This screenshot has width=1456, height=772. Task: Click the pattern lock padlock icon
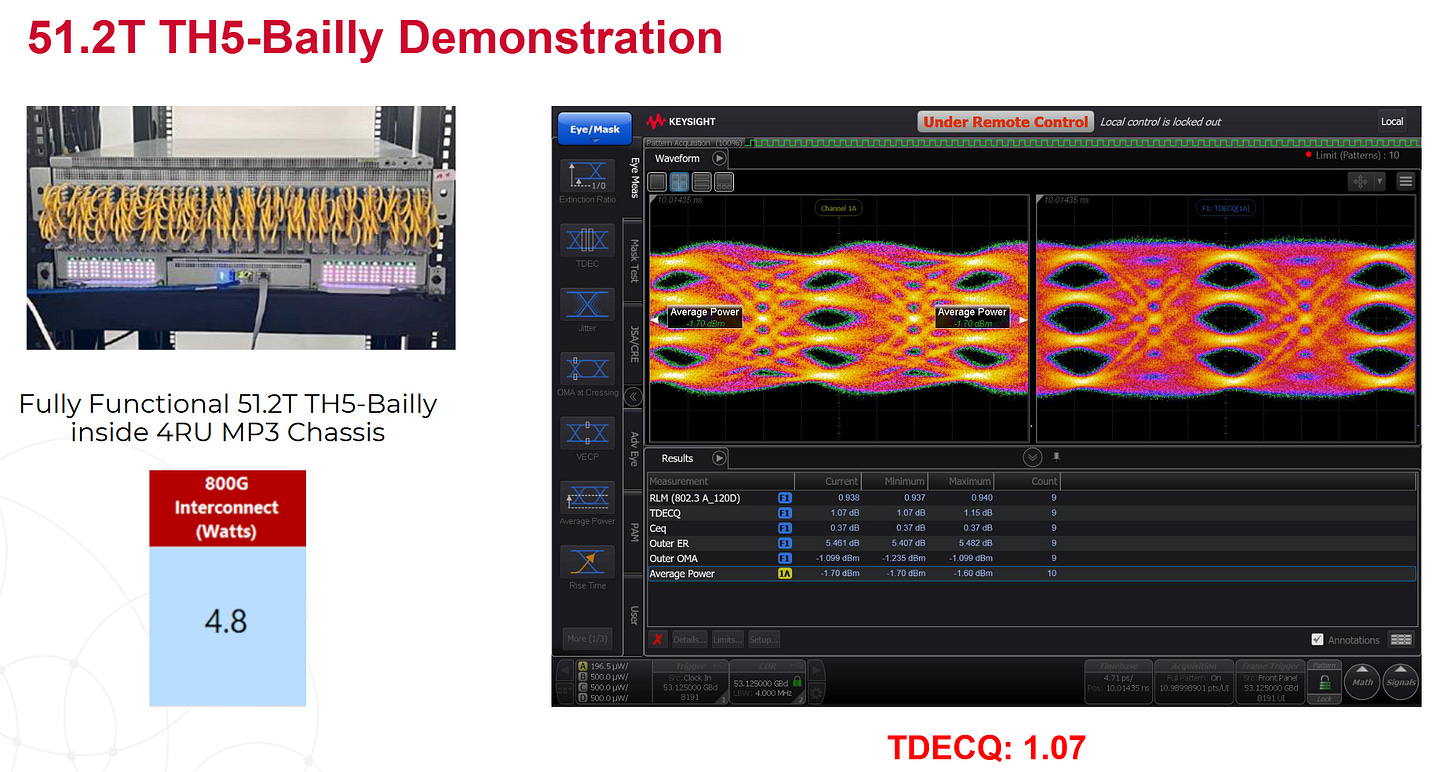click(1324, 683)
